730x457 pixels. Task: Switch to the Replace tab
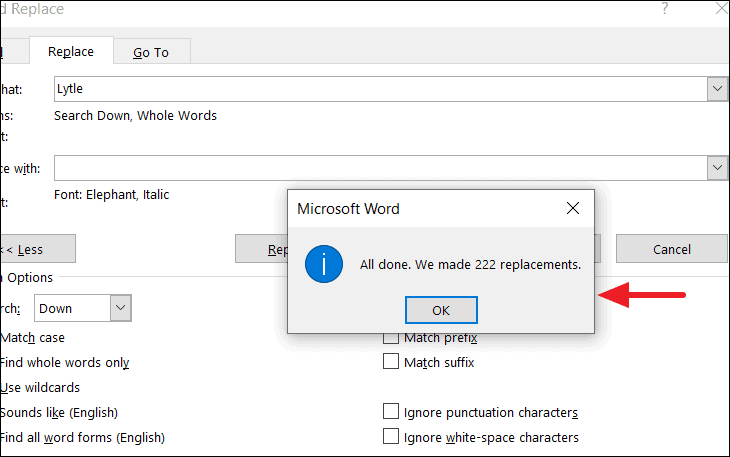pos(70,52)
